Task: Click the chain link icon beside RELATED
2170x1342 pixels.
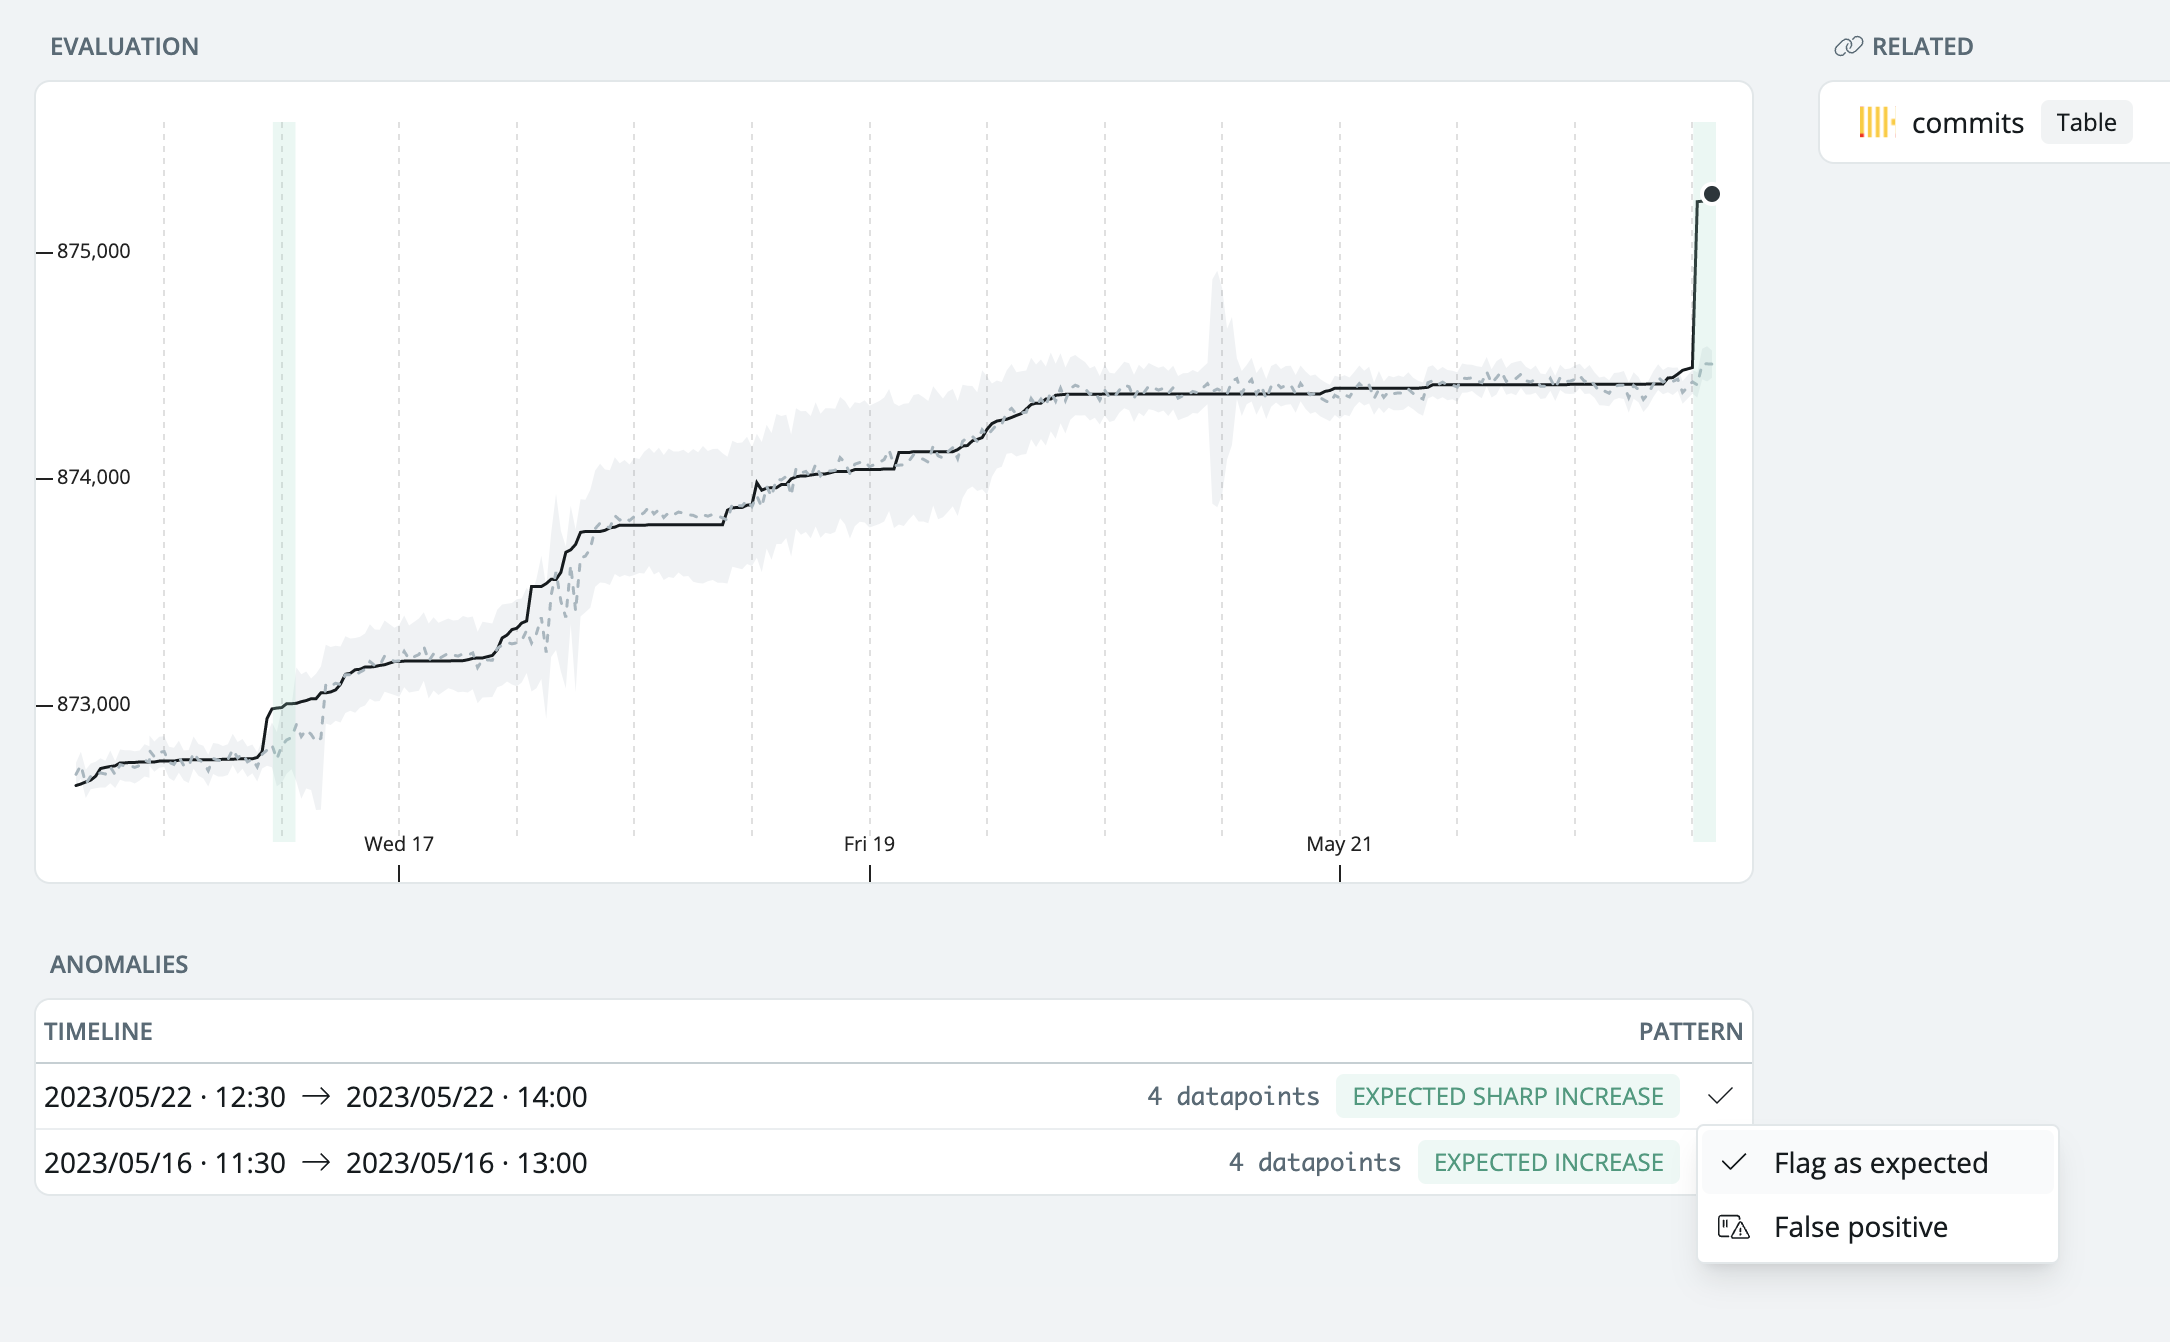Action: (1848, 46)
